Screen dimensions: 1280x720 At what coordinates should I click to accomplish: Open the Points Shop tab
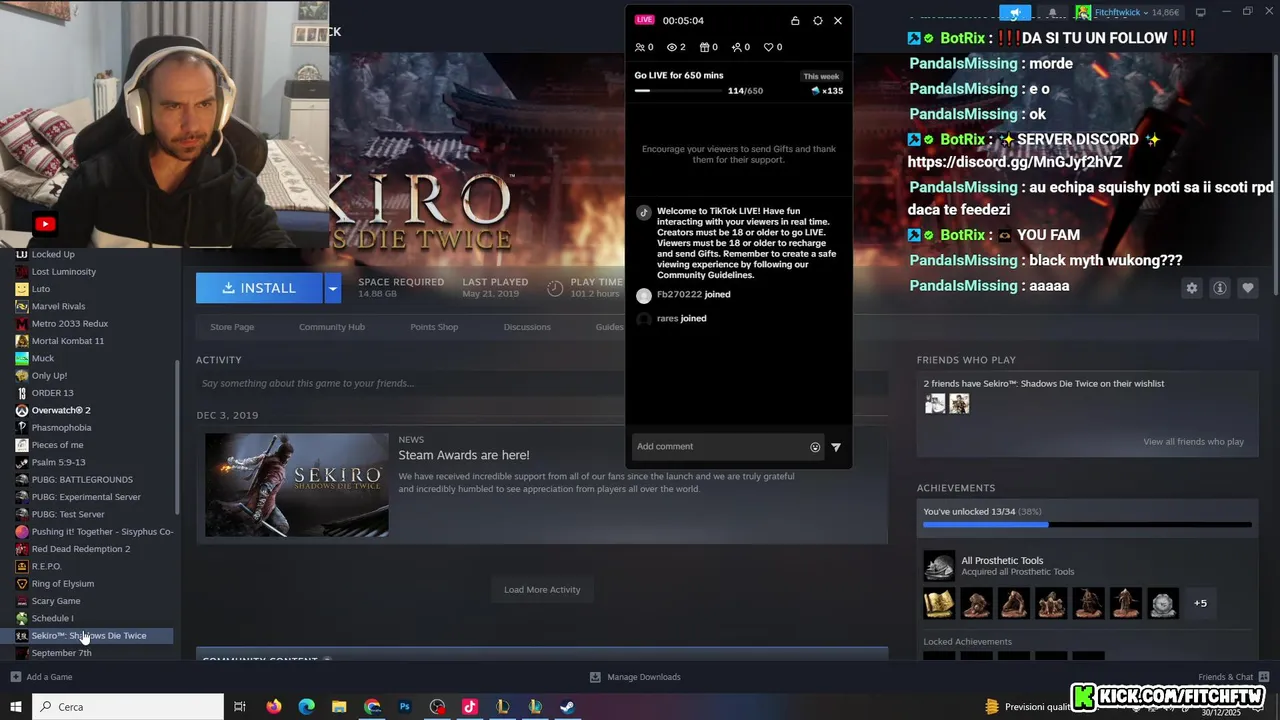434,327
